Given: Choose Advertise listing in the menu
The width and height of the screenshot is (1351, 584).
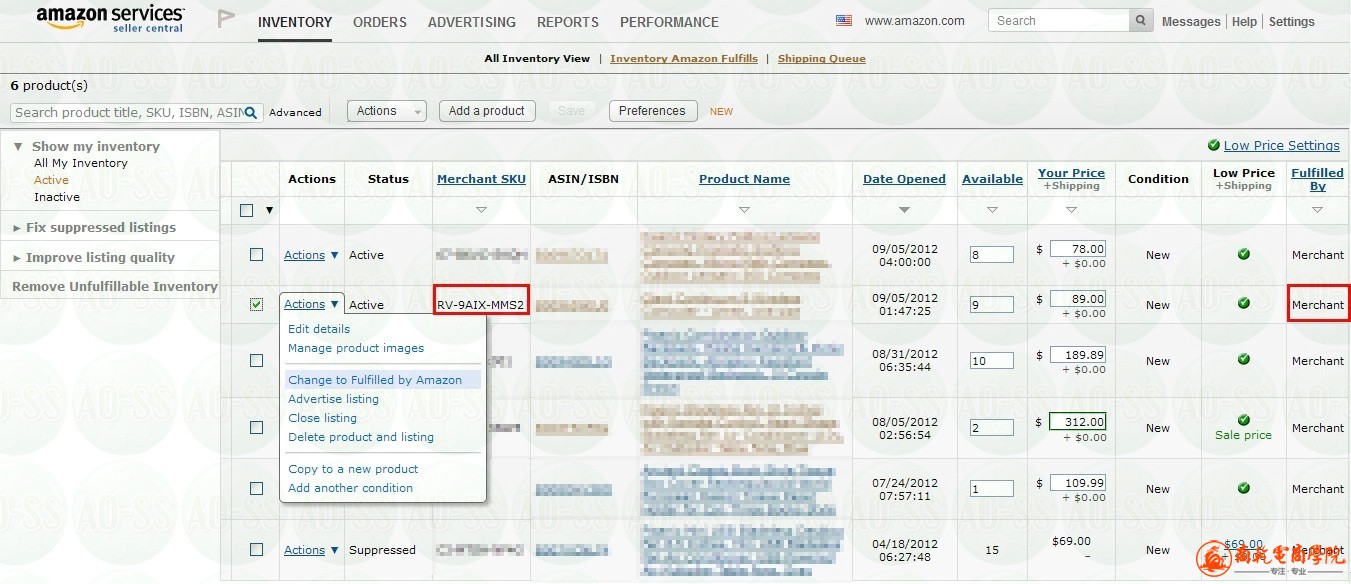Looking at the screenshot, I should (333, 399).
